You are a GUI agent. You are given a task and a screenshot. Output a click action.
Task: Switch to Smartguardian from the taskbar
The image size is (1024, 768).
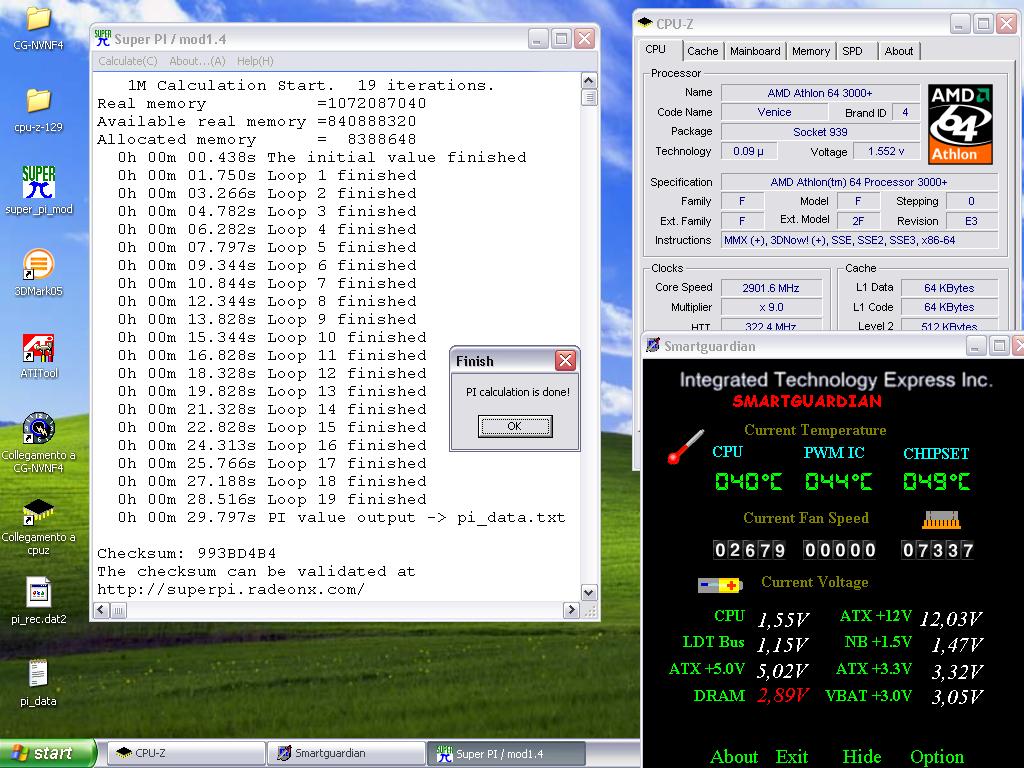346,754
